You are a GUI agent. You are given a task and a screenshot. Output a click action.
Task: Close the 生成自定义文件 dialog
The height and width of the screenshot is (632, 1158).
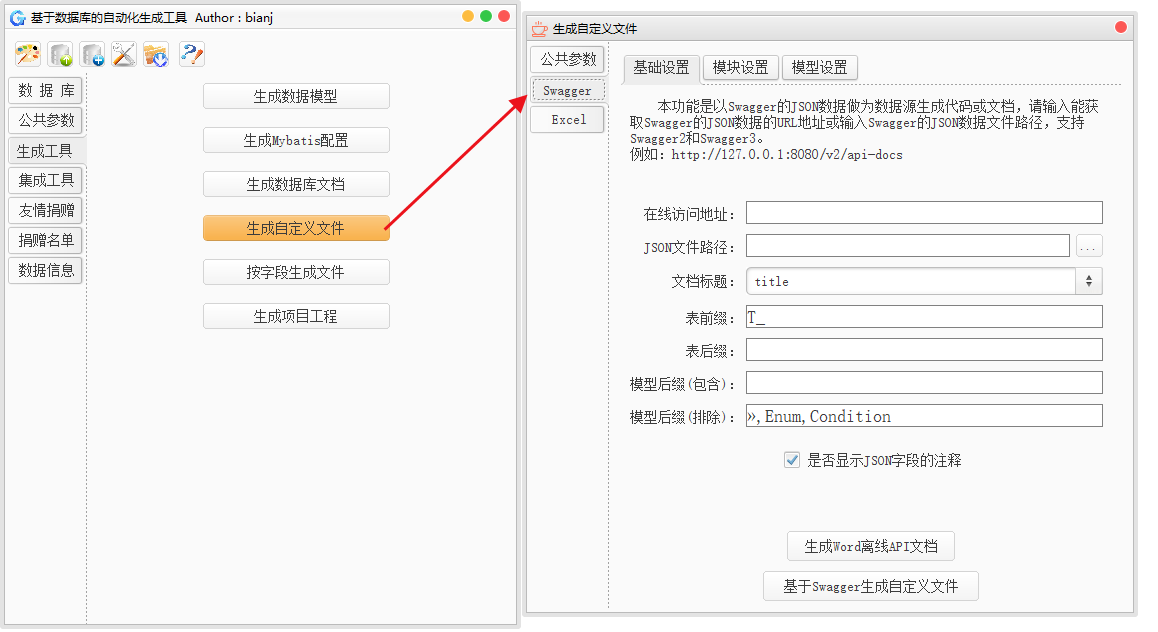(1120, 27)
